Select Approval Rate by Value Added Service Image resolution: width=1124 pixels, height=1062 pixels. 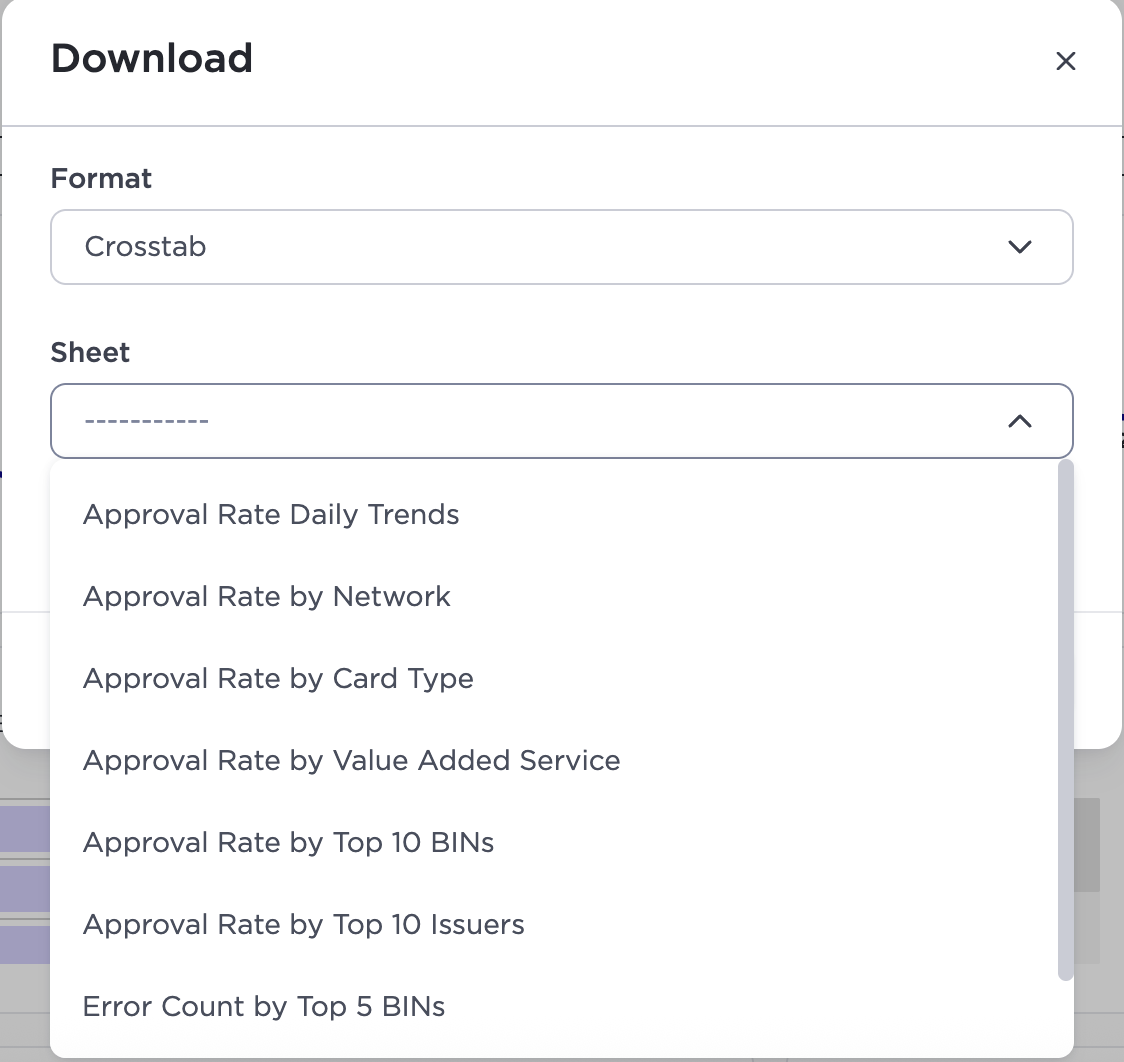pos(351,760)
